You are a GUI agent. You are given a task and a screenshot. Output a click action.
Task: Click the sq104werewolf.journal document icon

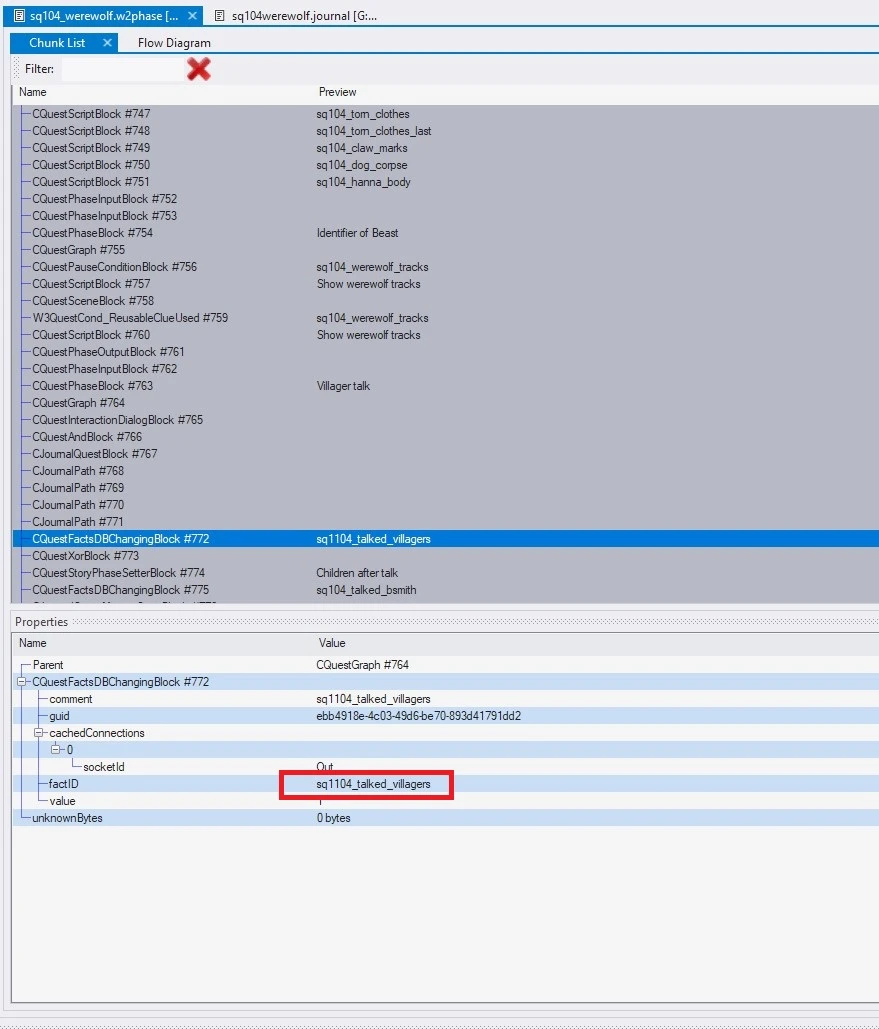219,16
